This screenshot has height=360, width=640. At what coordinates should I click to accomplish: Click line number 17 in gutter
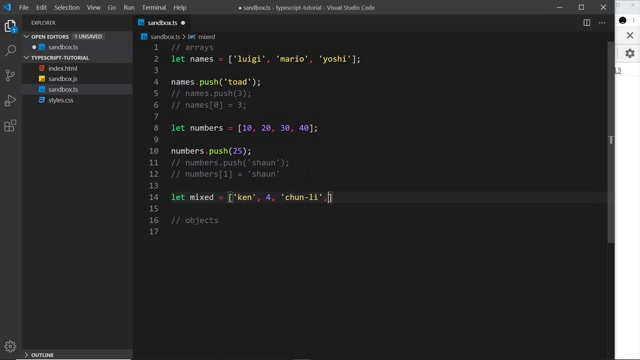click(153, 232)
